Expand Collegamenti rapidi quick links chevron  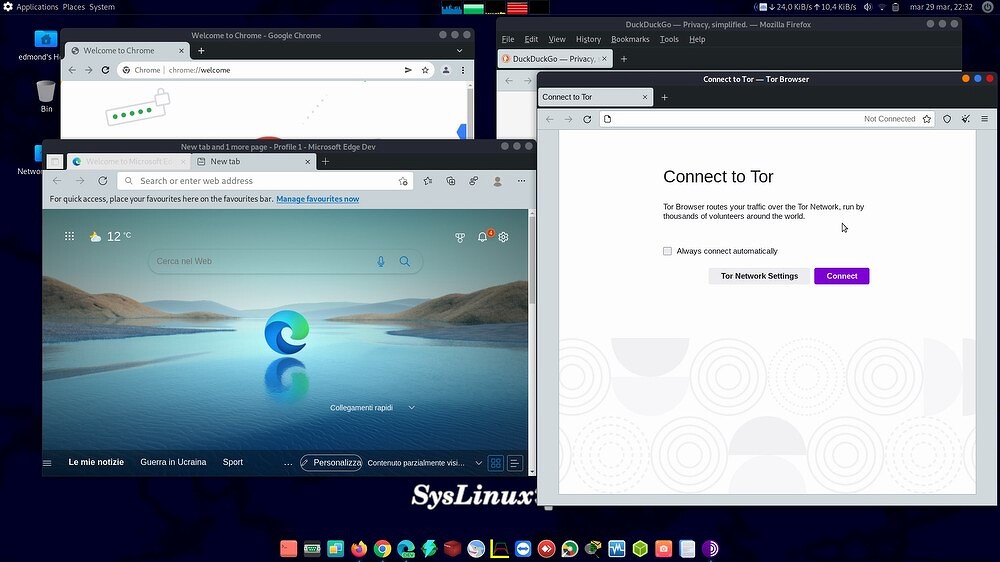411,408
